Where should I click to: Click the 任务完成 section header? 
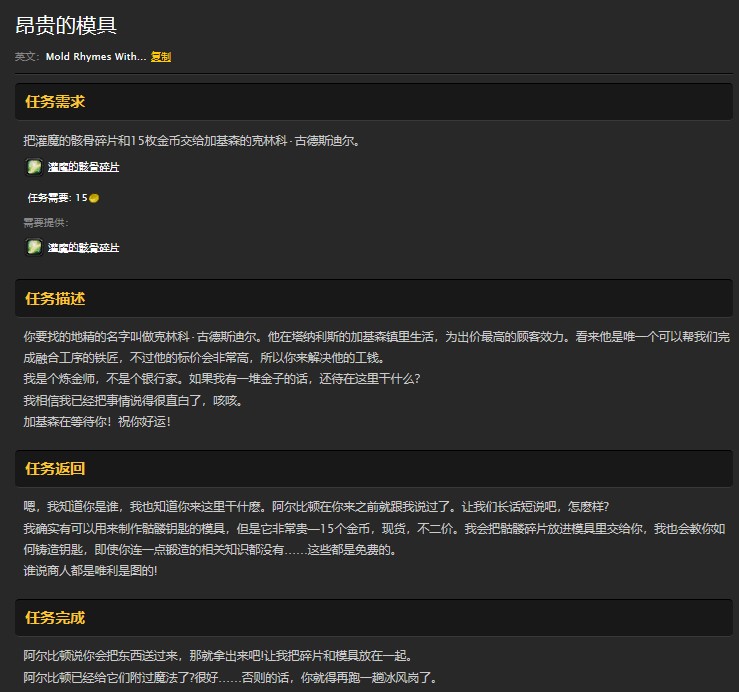55,617
